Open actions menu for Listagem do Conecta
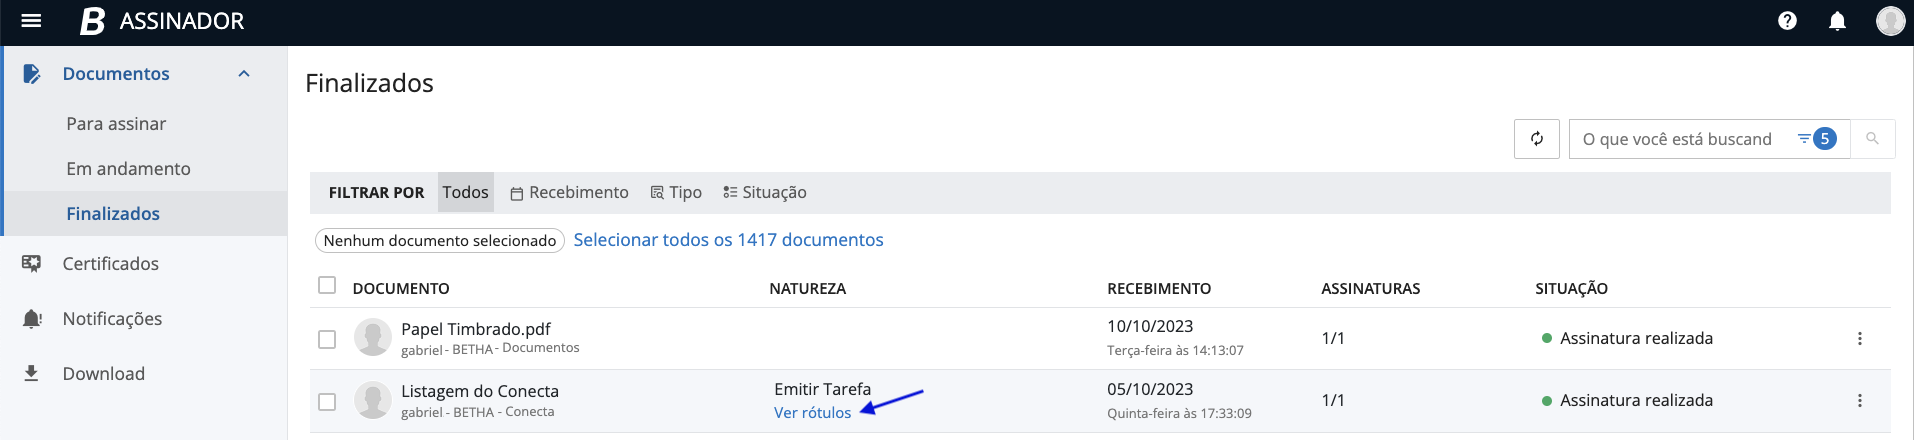This screenshot has height=440, width=1914. pos(1860,400)
